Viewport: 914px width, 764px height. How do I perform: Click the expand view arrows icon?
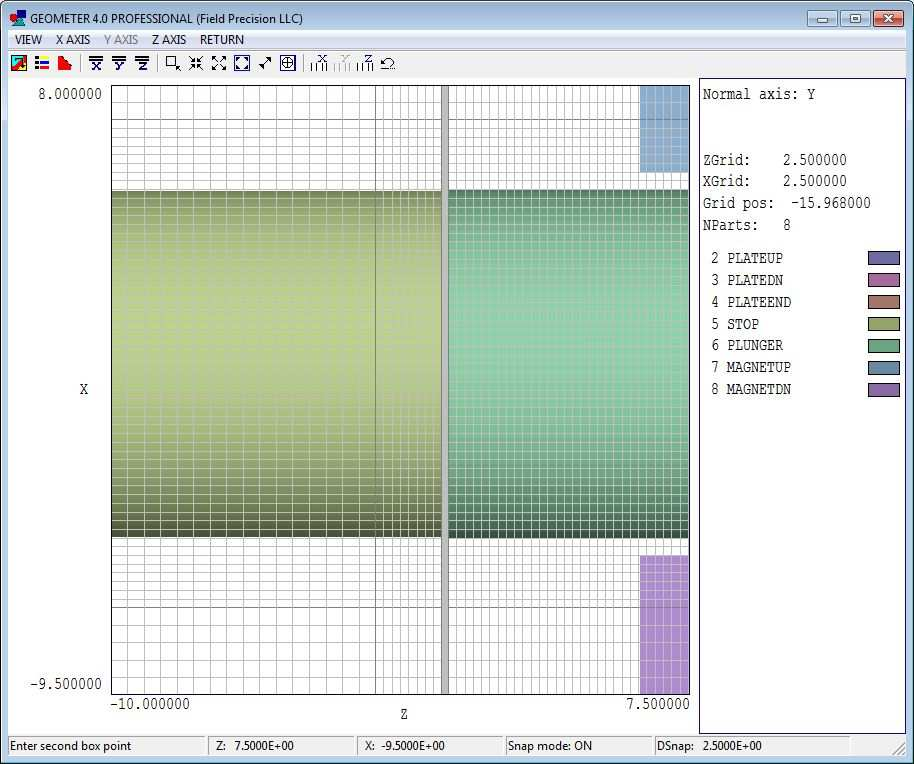click(219, 63)
